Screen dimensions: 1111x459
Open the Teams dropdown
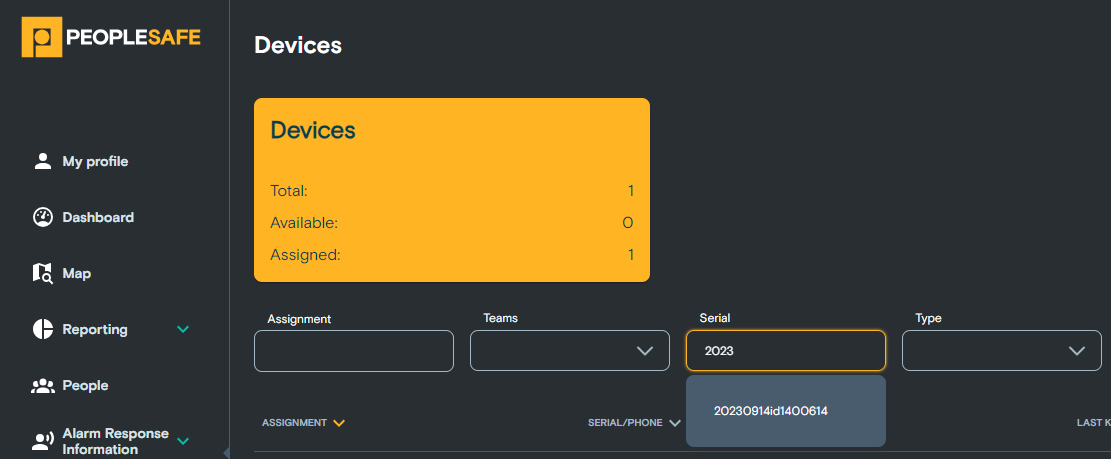coord(570,351)
